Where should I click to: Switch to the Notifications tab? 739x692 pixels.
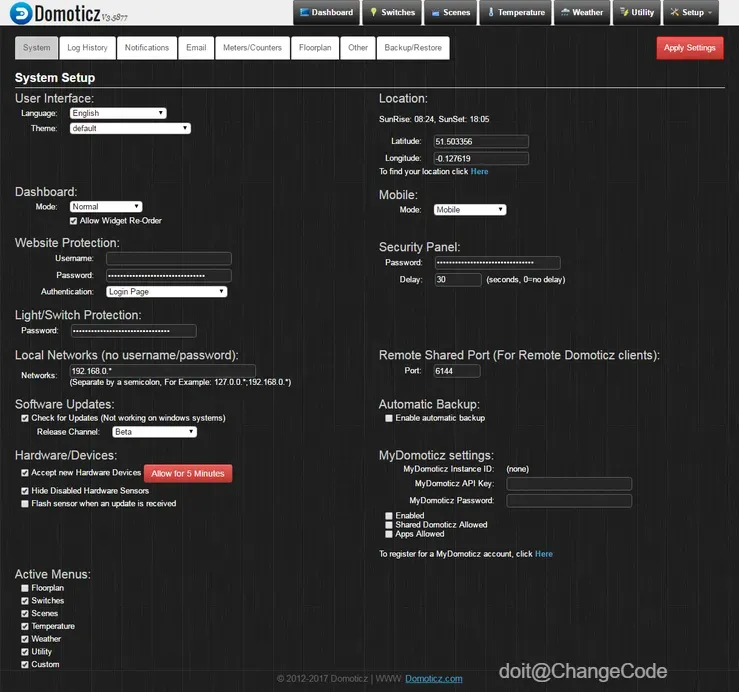click(x=147, y=48)
